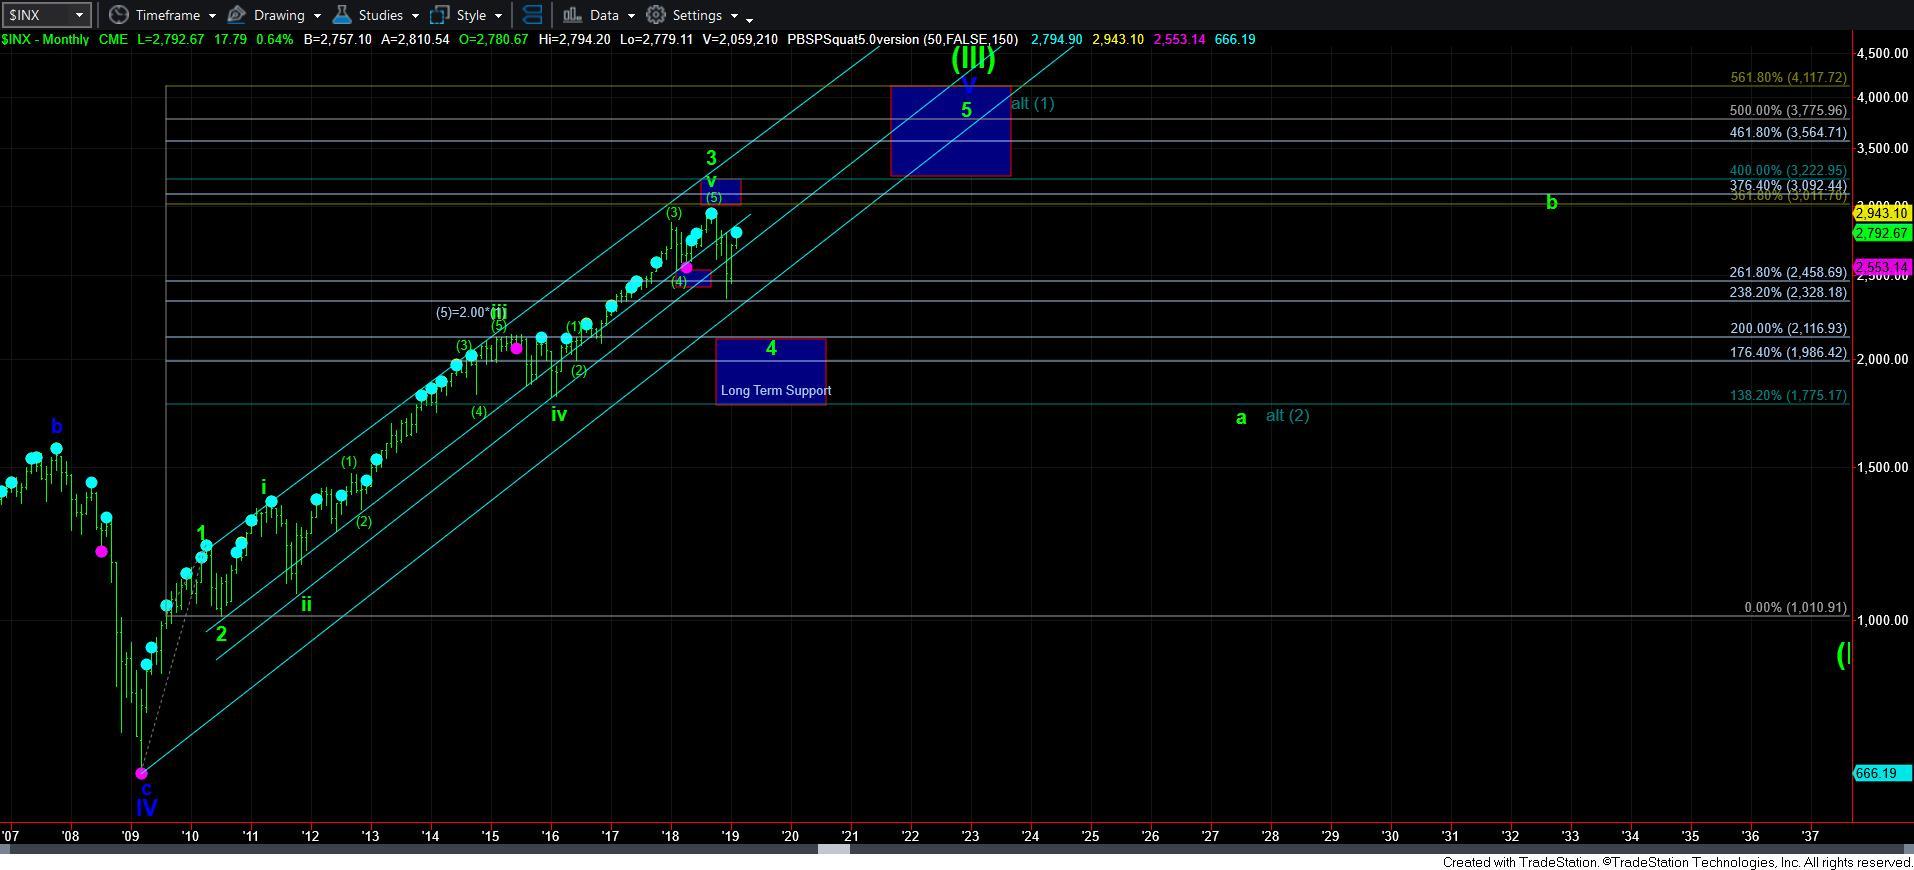Screen dimensions: 1914x870
Task: Click the Data bar chart icon
Action: tap(572, 15)
